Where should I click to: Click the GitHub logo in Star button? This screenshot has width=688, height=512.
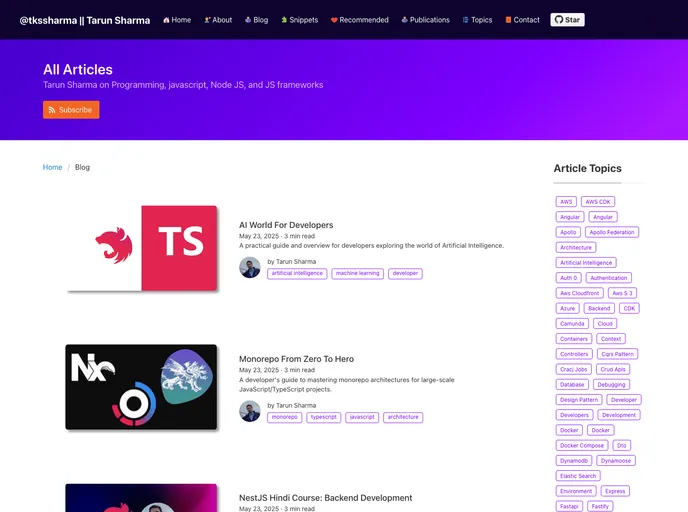(x=559, y=20)
